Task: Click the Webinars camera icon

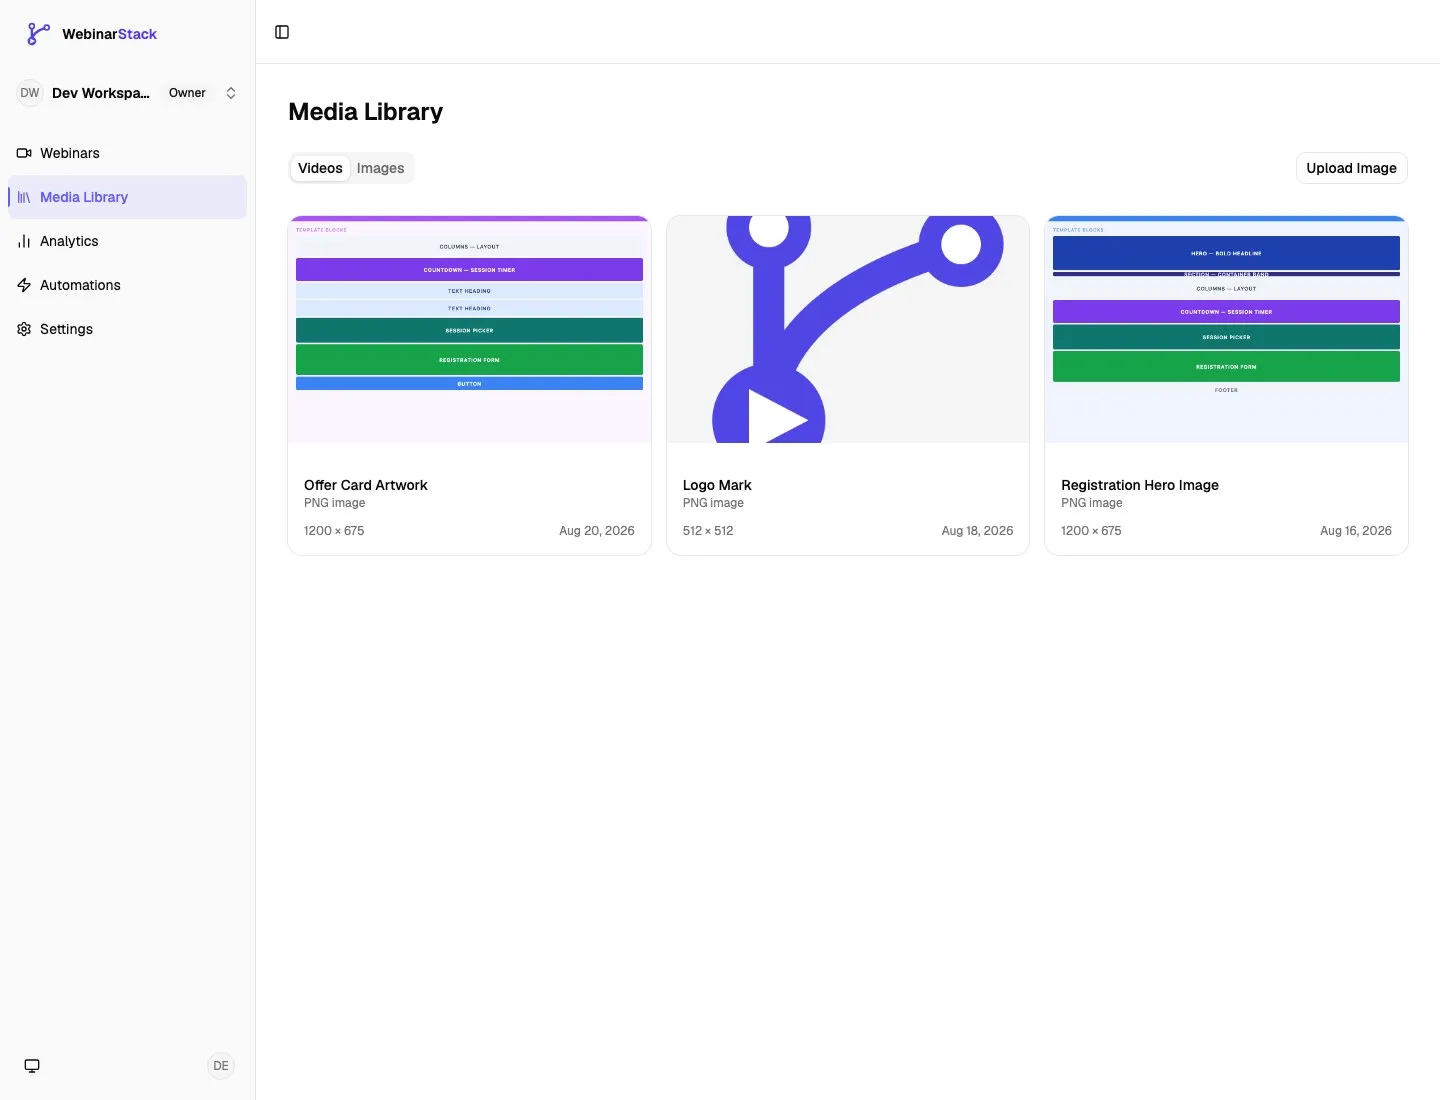Action: (24, 153)
